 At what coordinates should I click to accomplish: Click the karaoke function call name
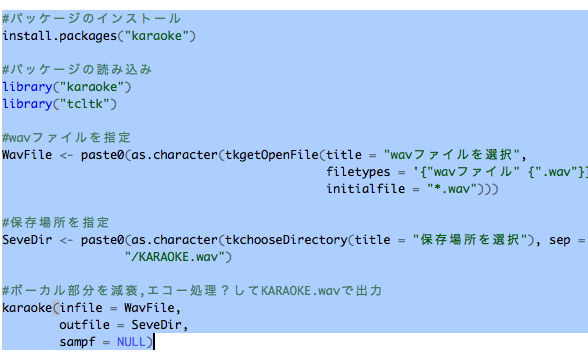[27, 308]
